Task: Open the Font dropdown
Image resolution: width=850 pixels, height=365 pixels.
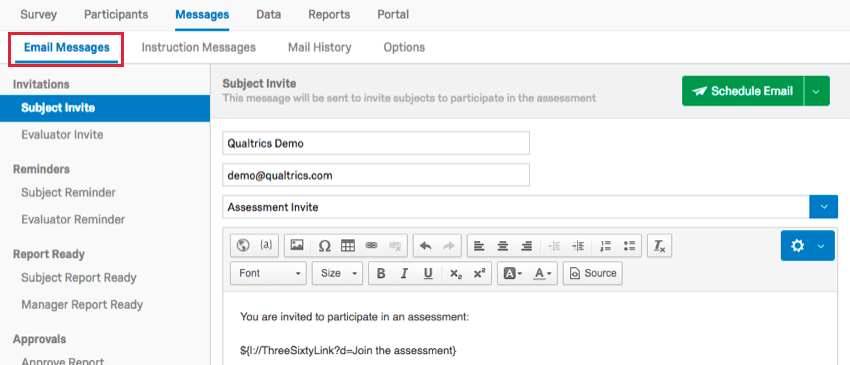Action: click(x=268, y=273)
